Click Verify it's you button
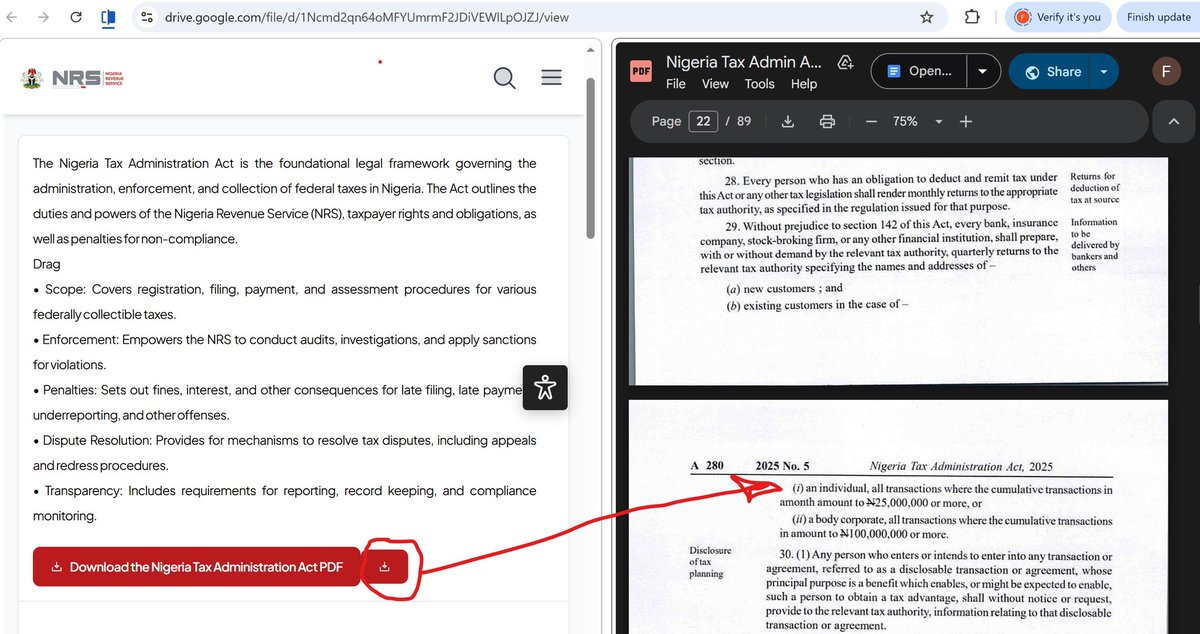Viewport: 1200px width, 634px height. coord(1057,17)
